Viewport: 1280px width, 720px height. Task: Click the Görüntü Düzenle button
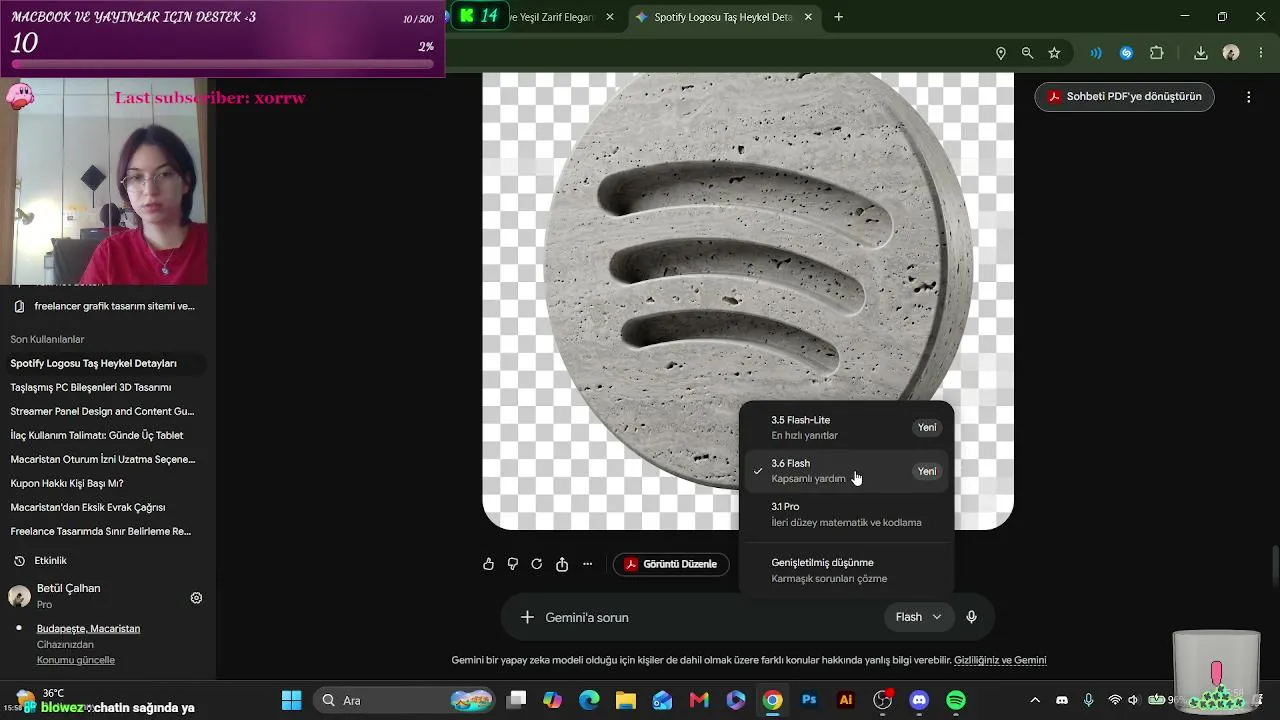[x=671, y=564]
